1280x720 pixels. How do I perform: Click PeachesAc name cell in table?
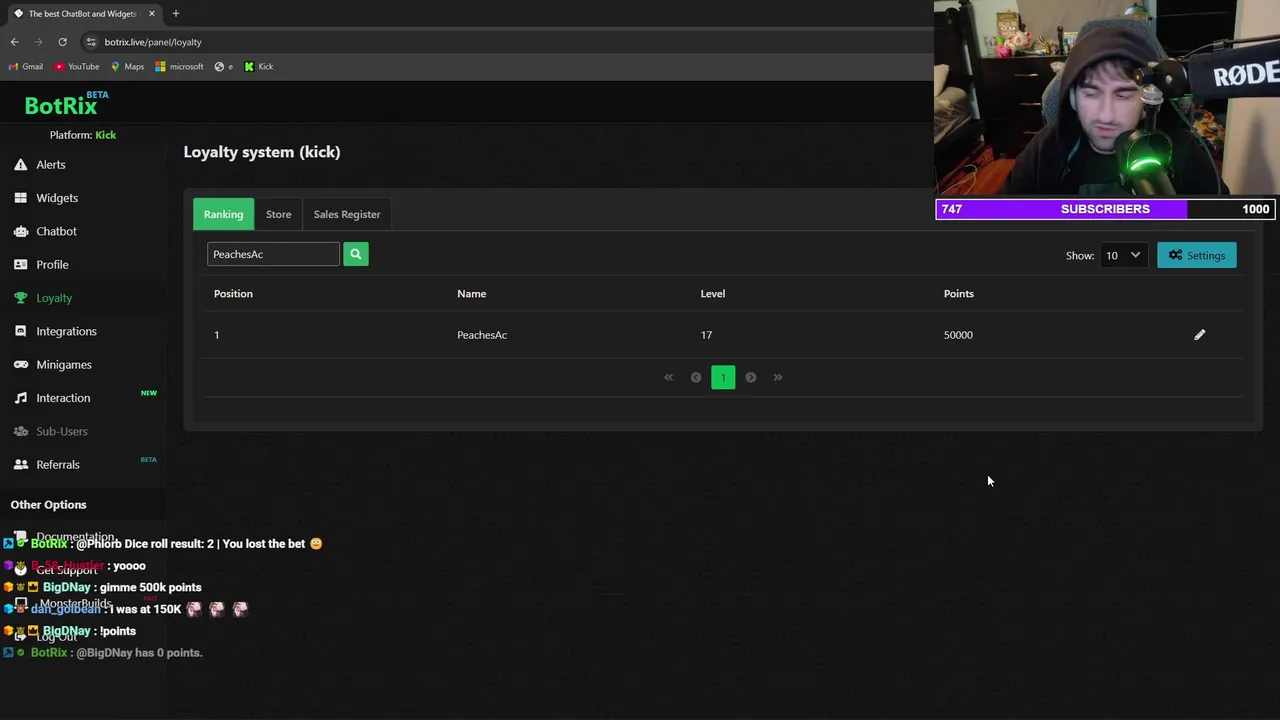pos(482,335)
